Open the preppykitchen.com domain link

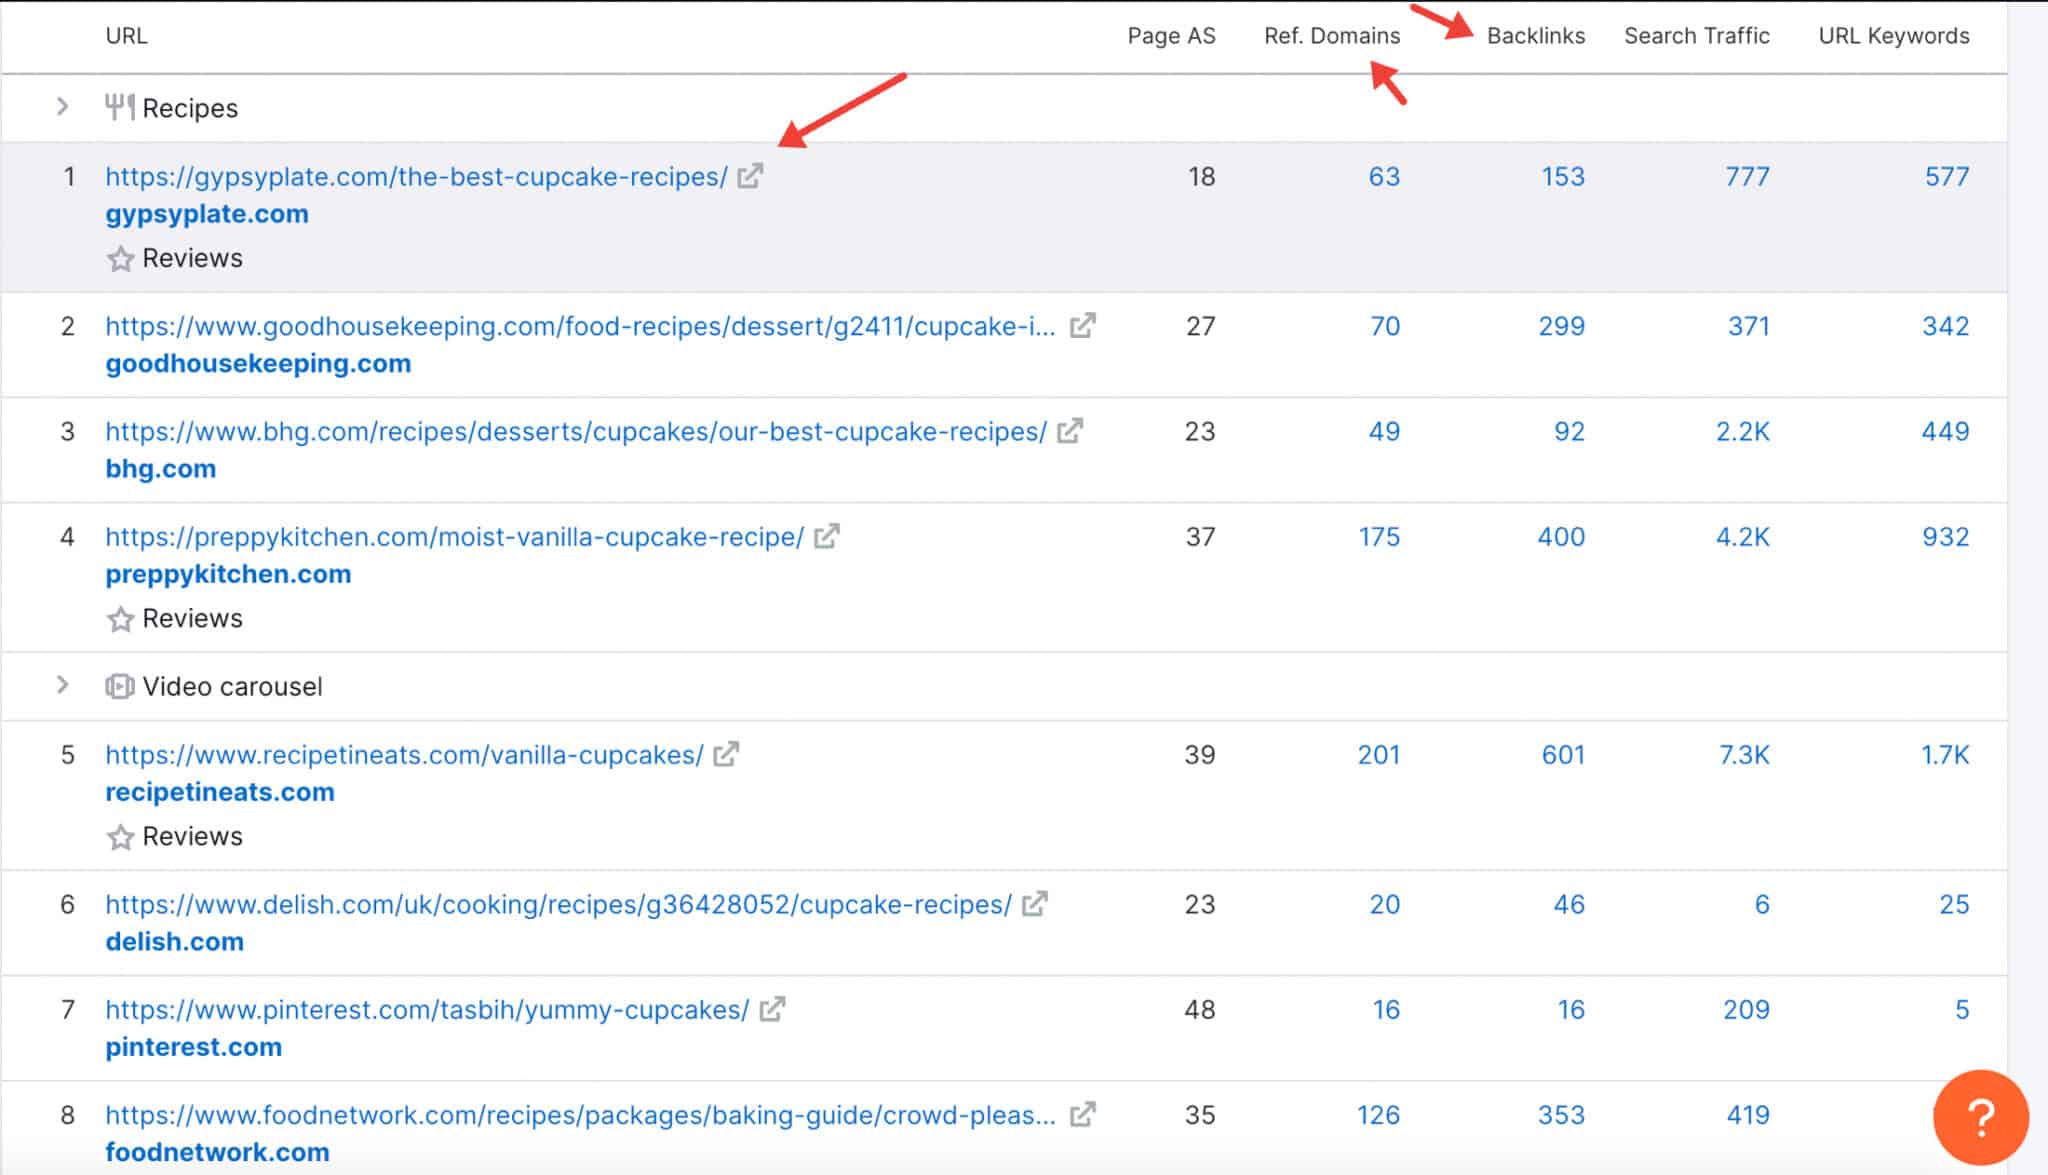point(228,574)
